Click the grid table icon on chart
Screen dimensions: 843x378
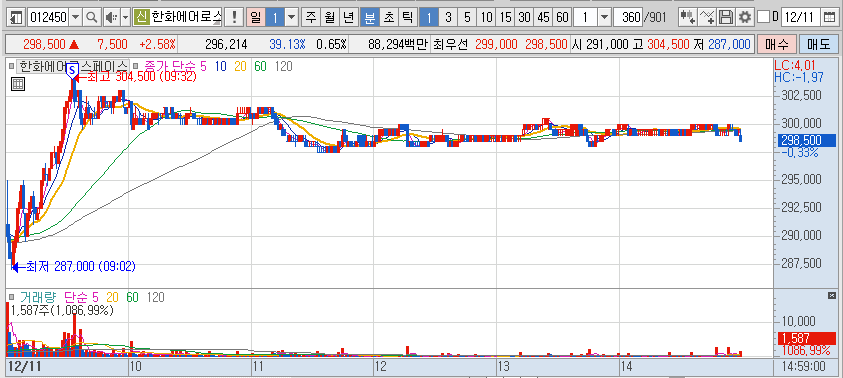pos(17,84)
